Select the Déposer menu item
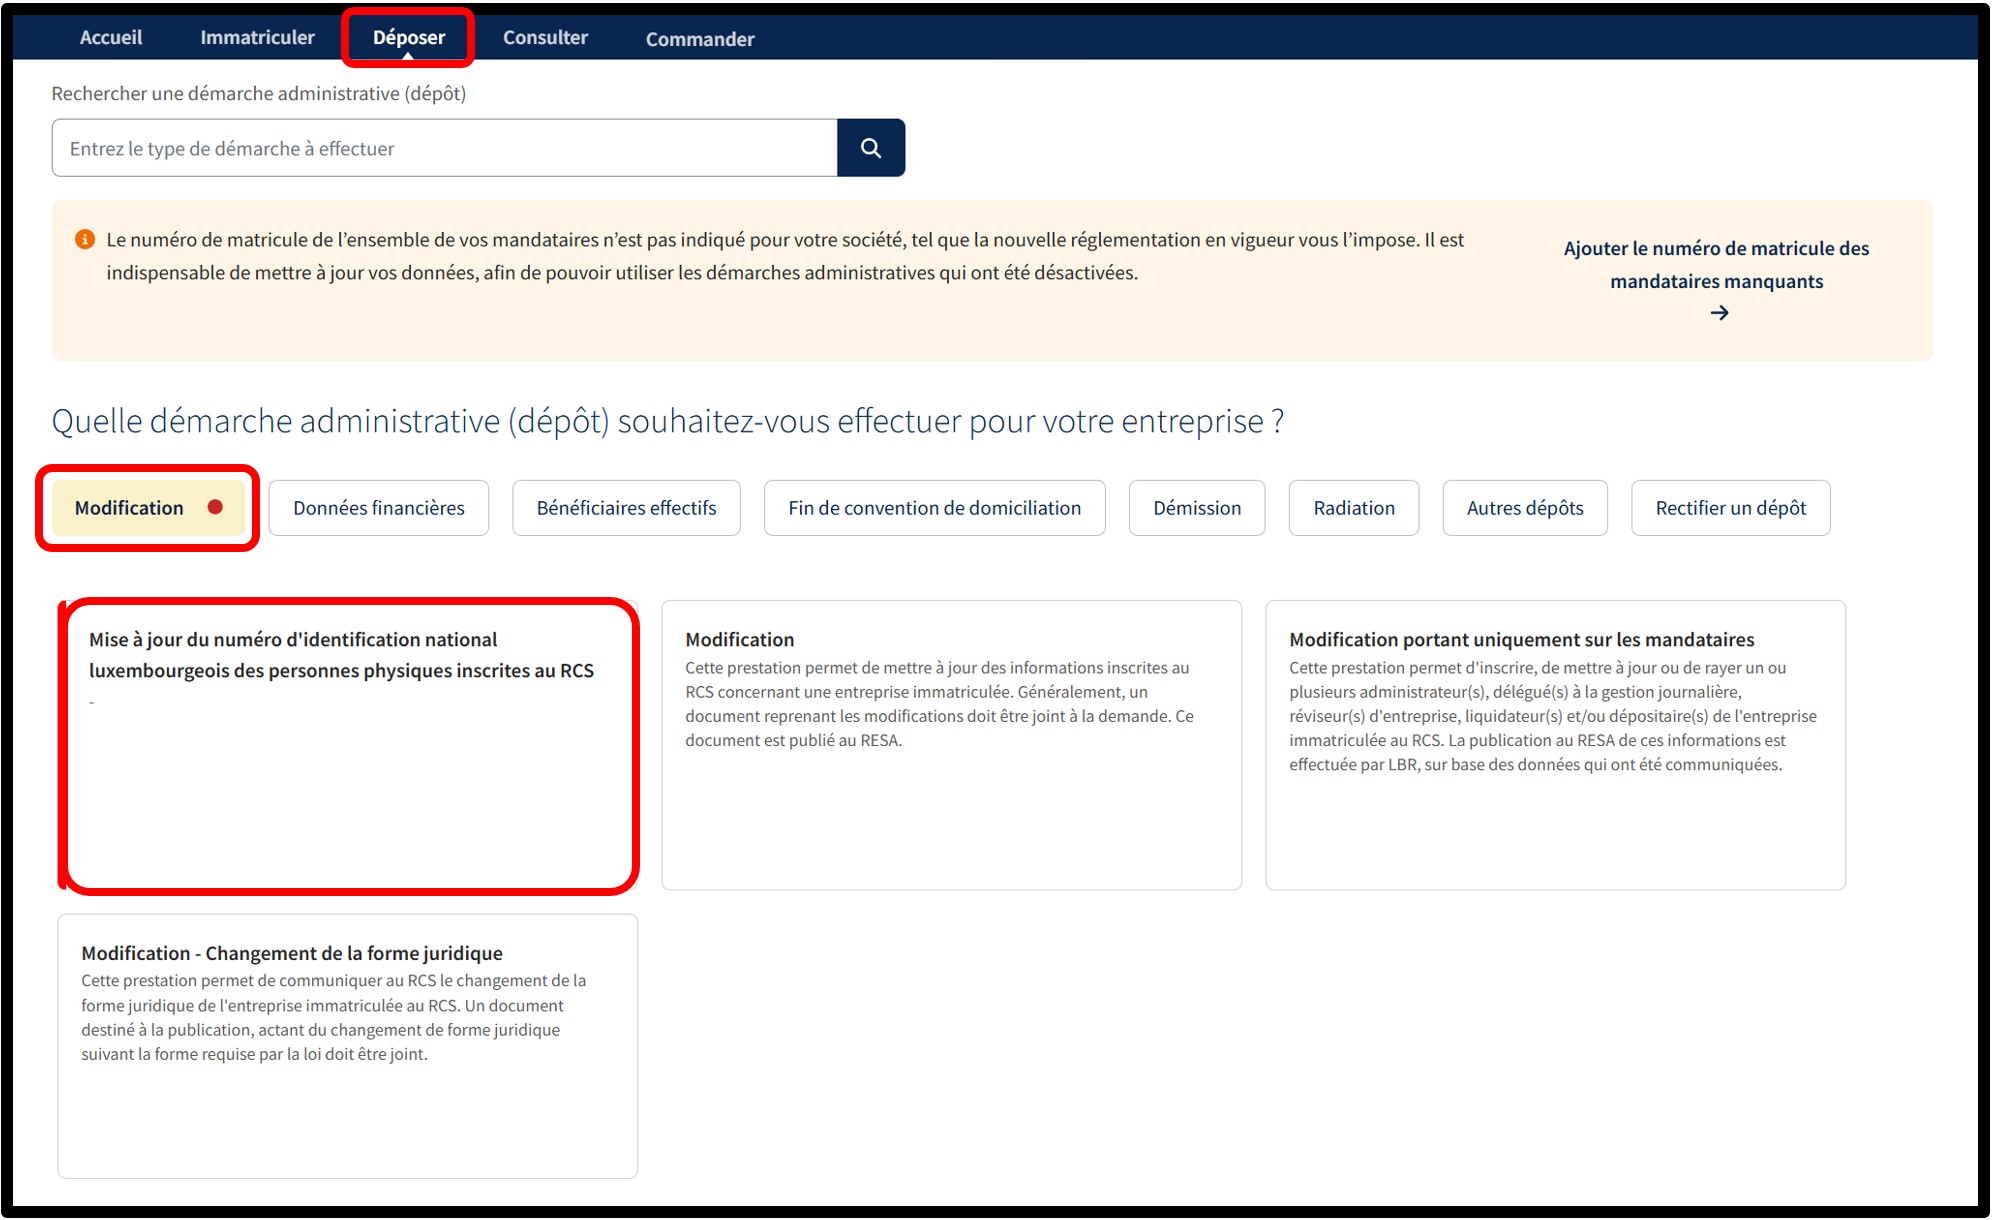Screen dimensions: 1992x1220 click(408, 37)
